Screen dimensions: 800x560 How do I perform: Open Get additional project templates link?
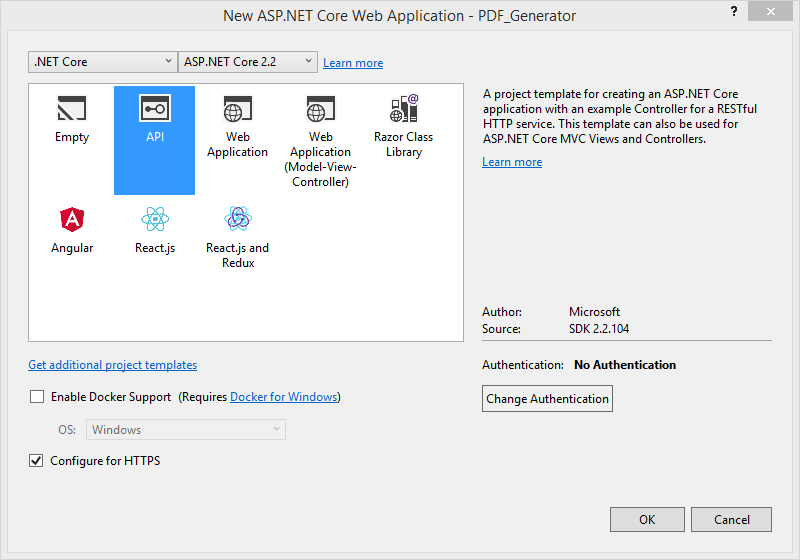click(x=112, y=365)
